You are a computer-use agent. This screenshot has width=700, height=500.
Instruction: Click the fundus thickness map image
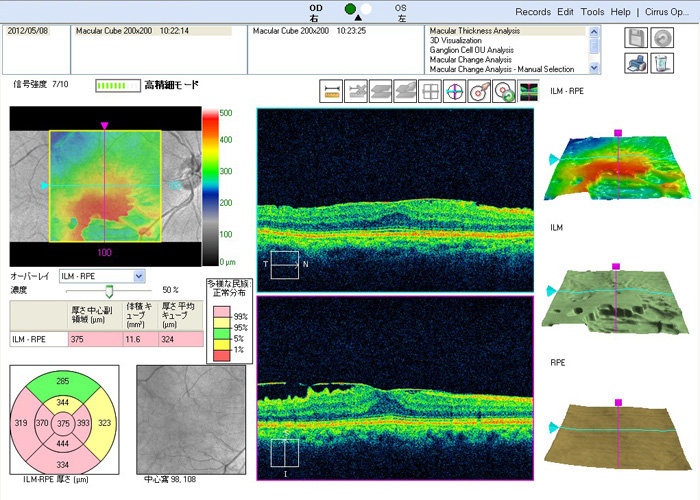tap(105, 186)
